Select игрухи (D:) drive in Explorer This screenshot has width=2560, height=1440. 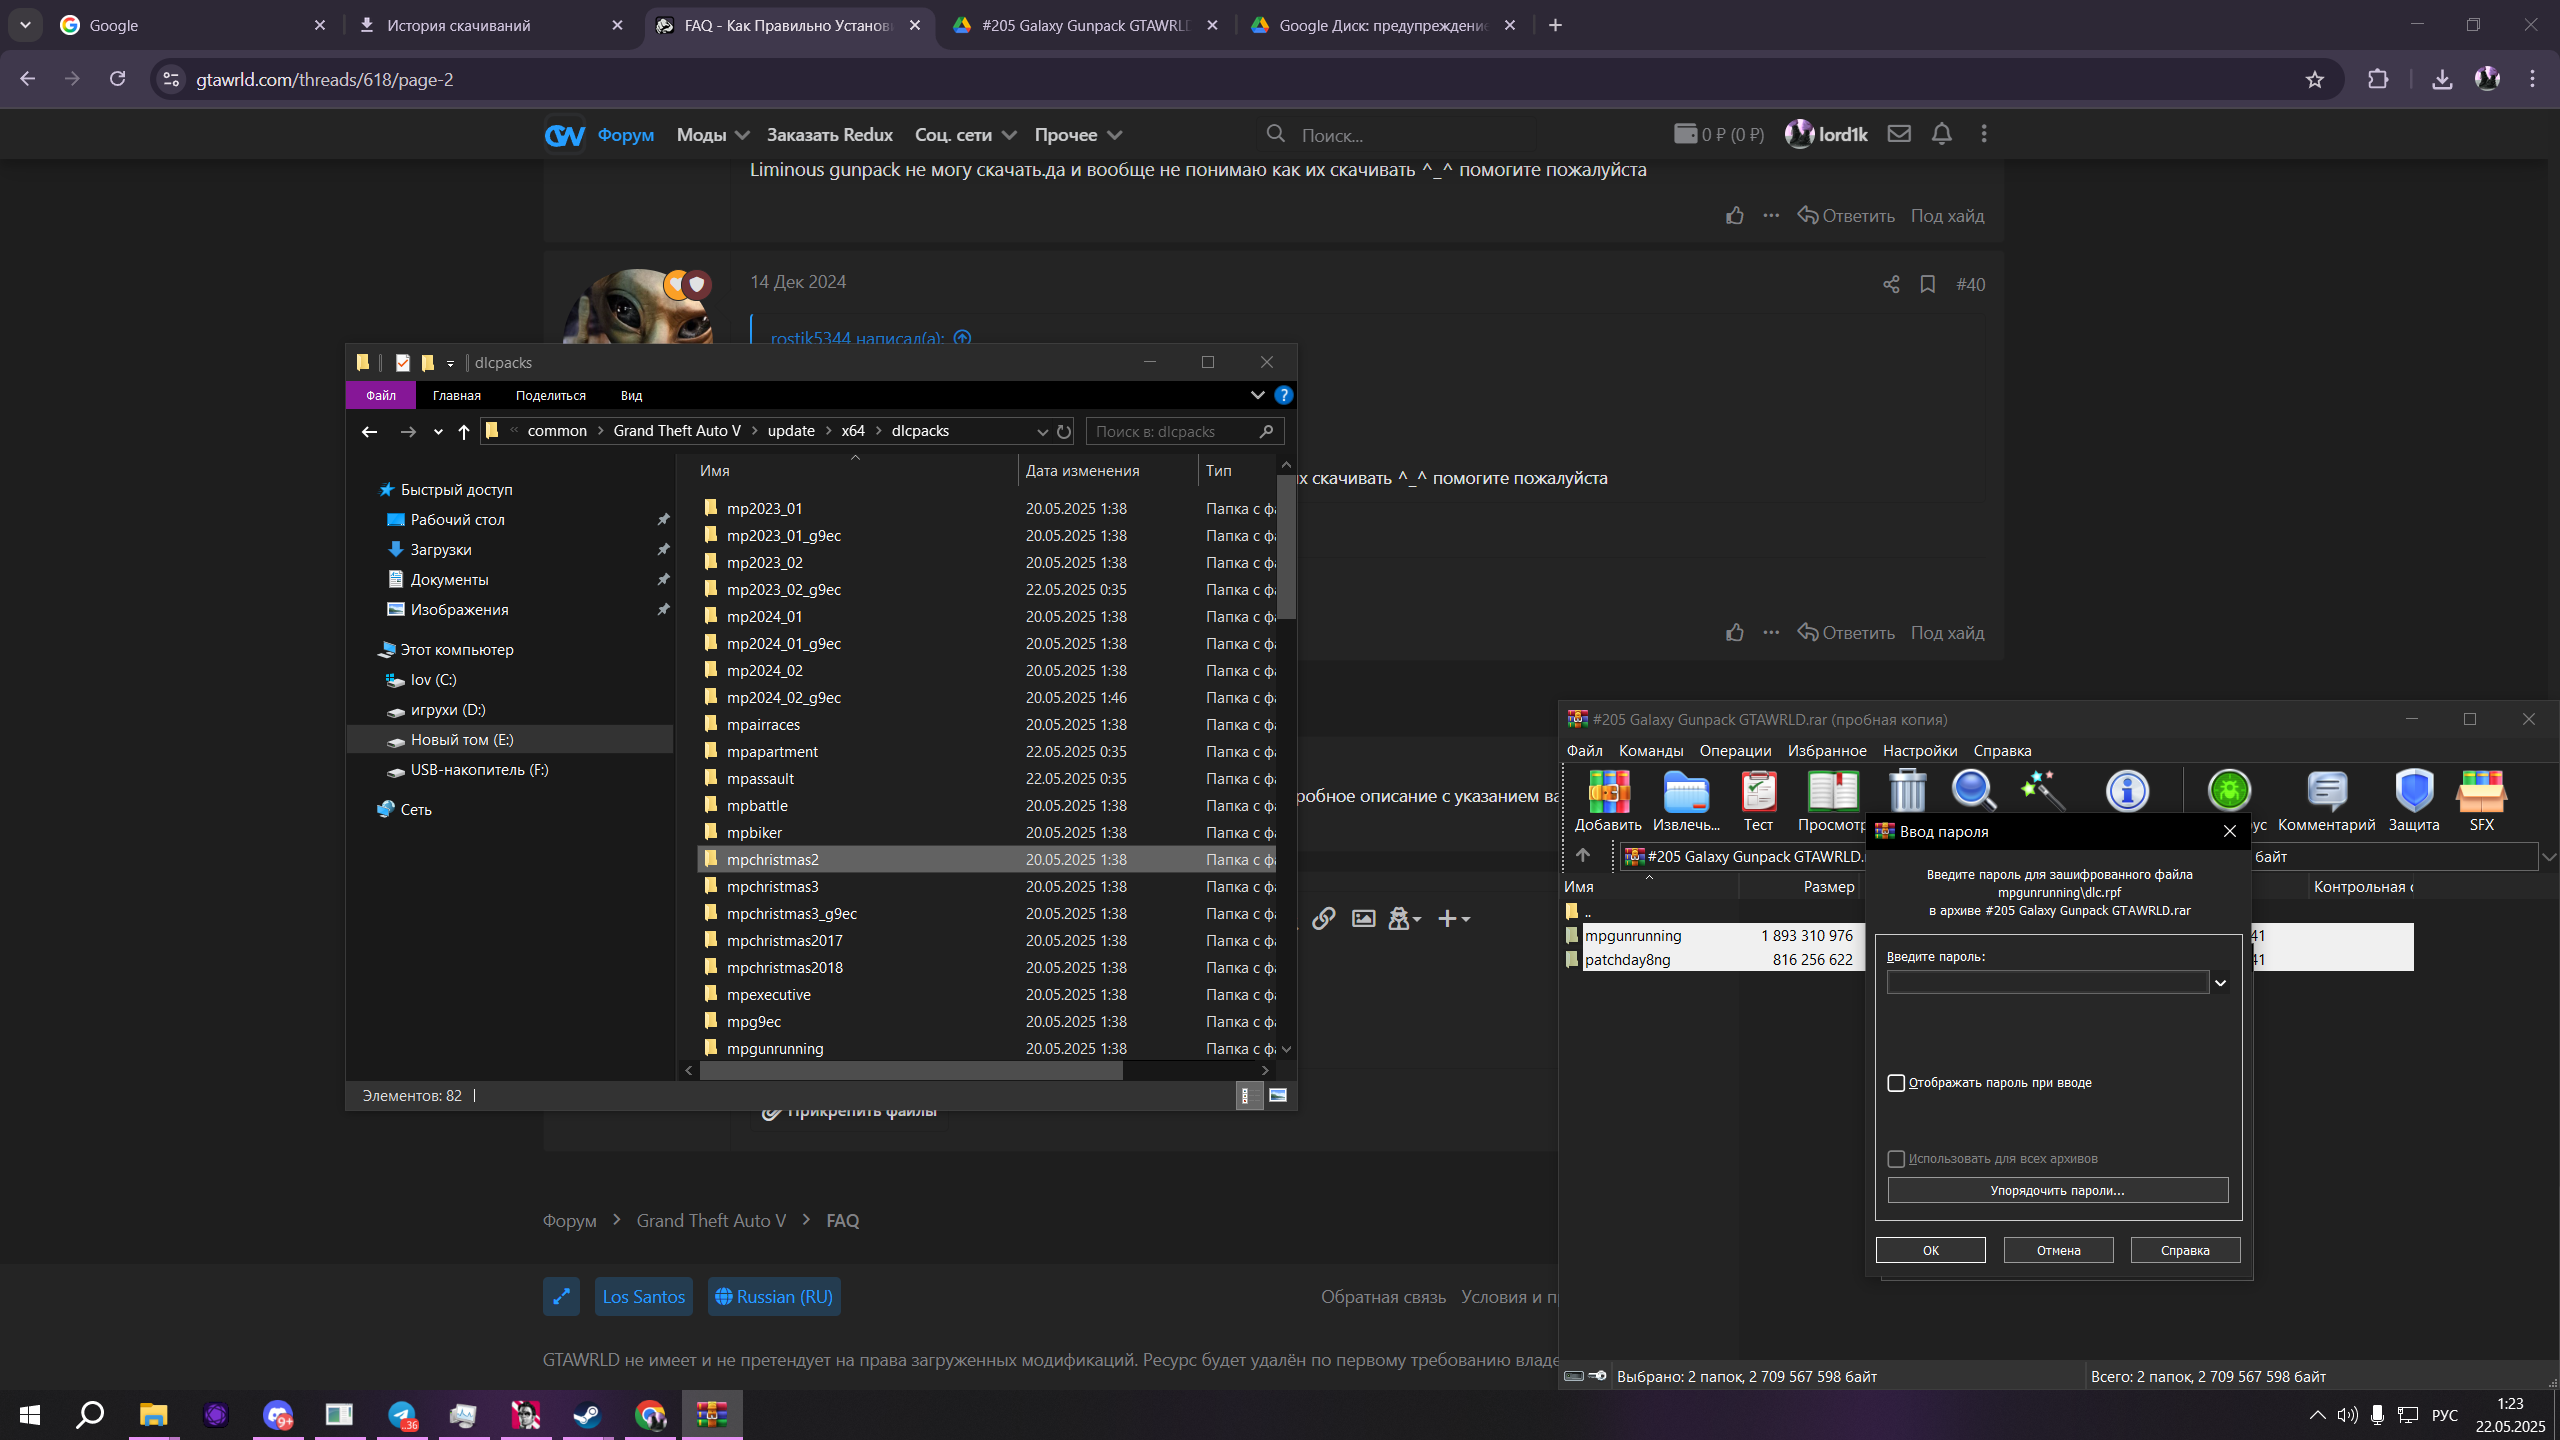[x=447, y=710]
